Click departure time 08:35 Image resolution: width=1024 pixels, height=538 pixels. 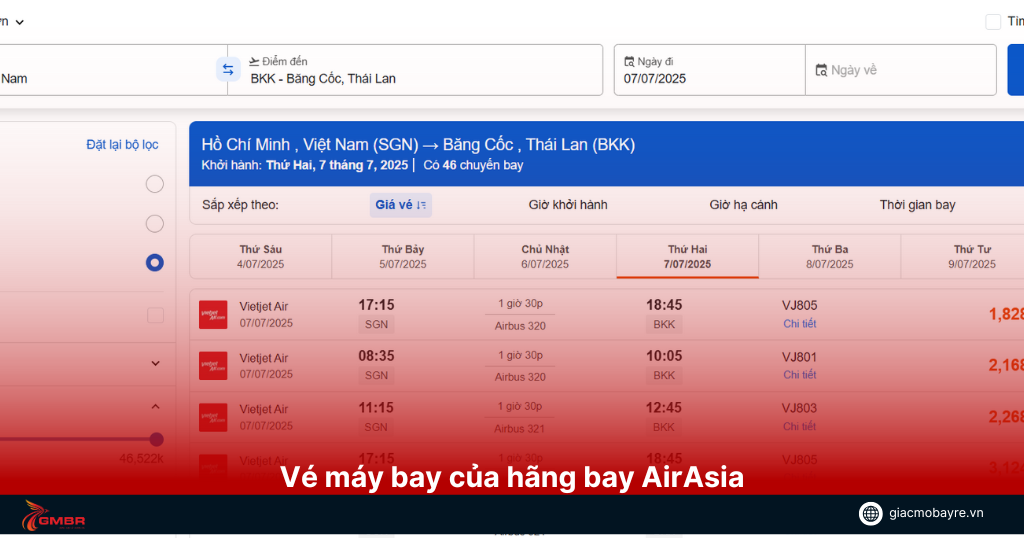pos(376,356)
